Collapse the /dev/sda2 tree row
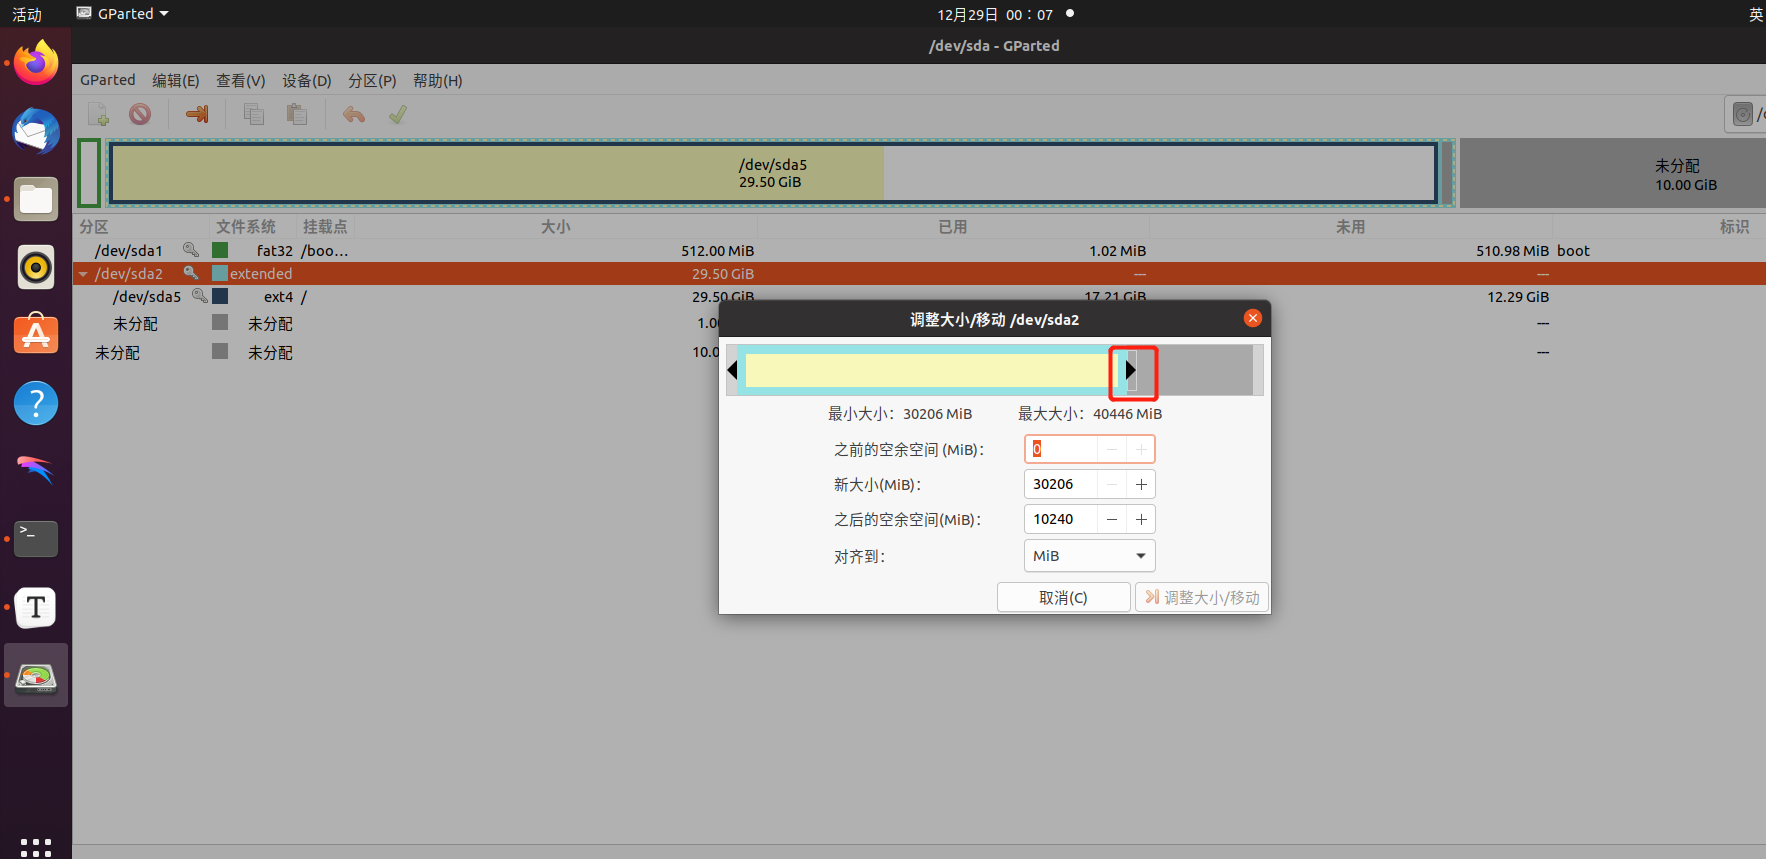 (x=84, y=274)
